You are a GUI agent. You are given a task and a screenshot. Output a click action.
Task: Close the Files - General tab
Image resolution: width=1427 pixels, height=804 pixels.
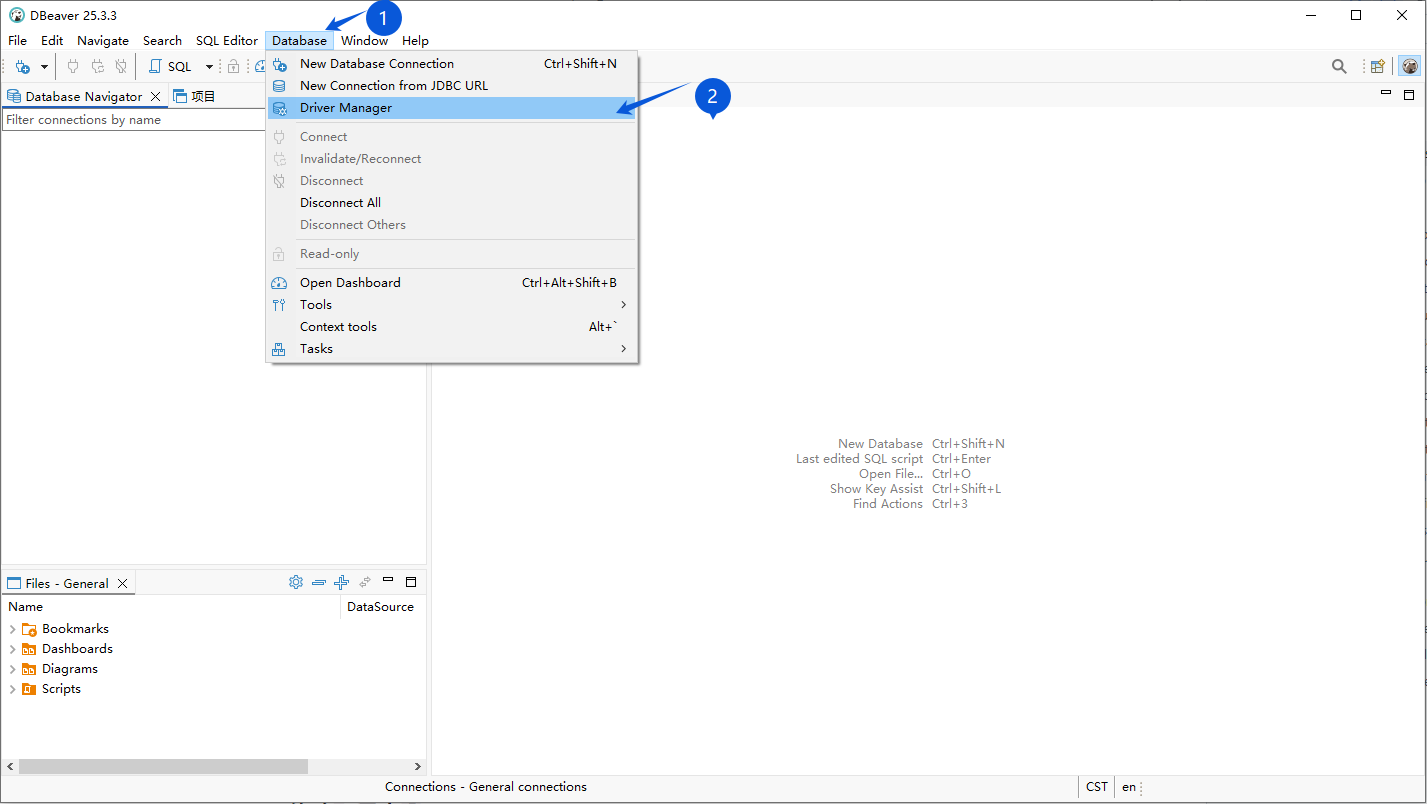point(123,584)
